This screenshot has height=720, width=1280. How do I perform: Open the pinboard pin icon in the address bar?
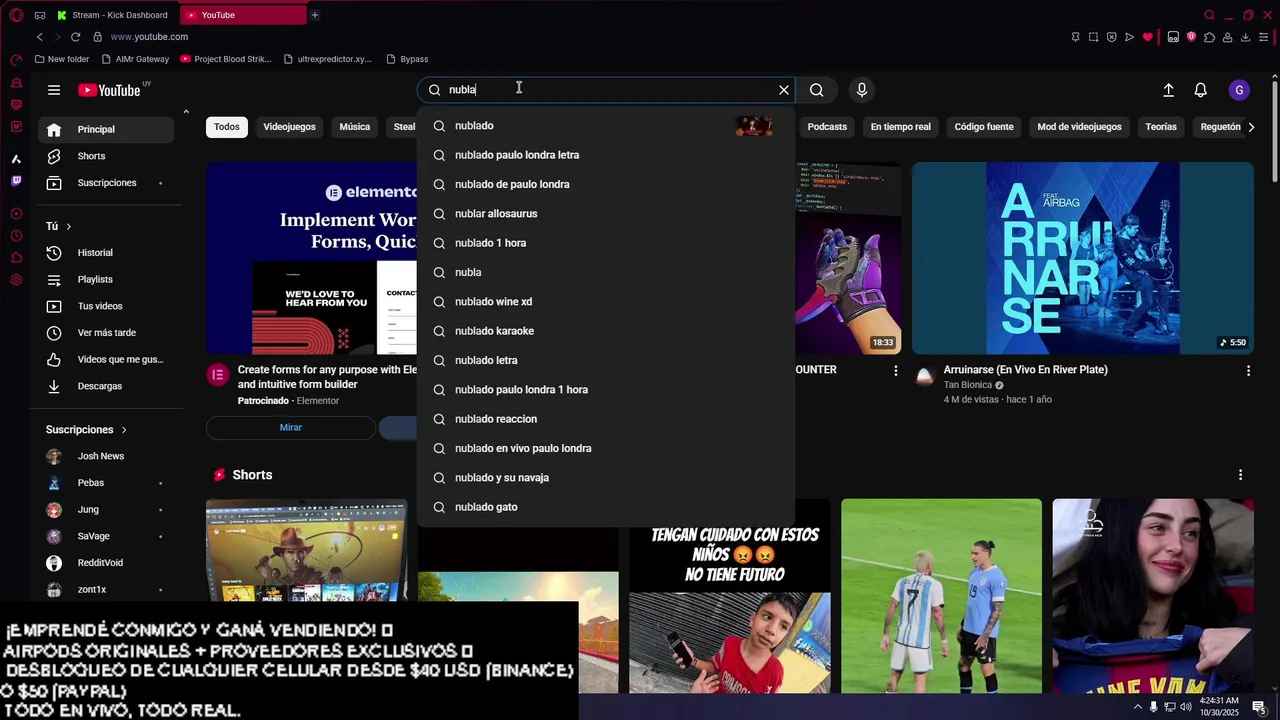(1075, 37)
